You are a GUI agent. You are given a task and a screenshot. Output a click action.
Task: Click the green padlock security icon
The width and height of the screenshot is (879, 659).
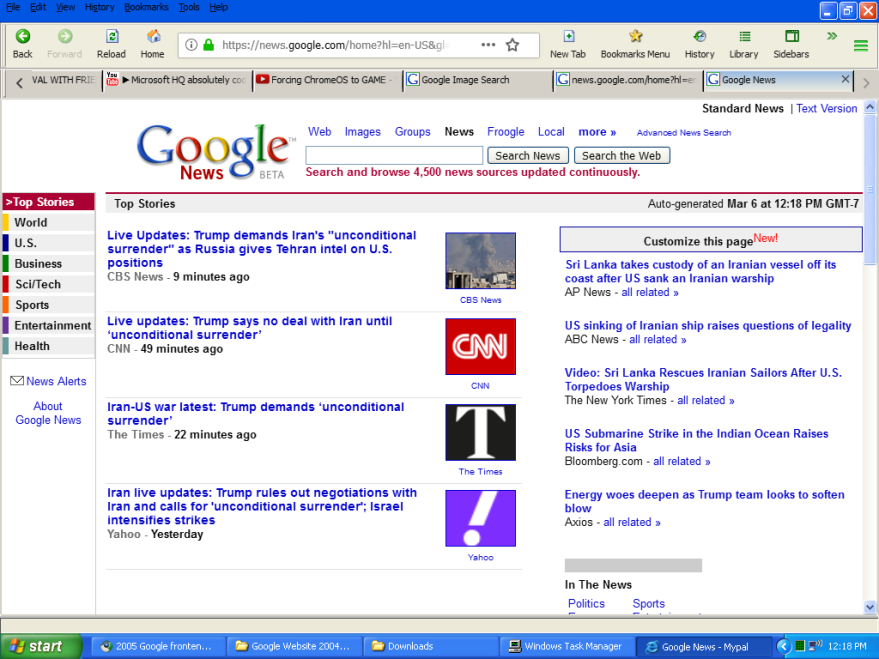(x=209, y=45)
